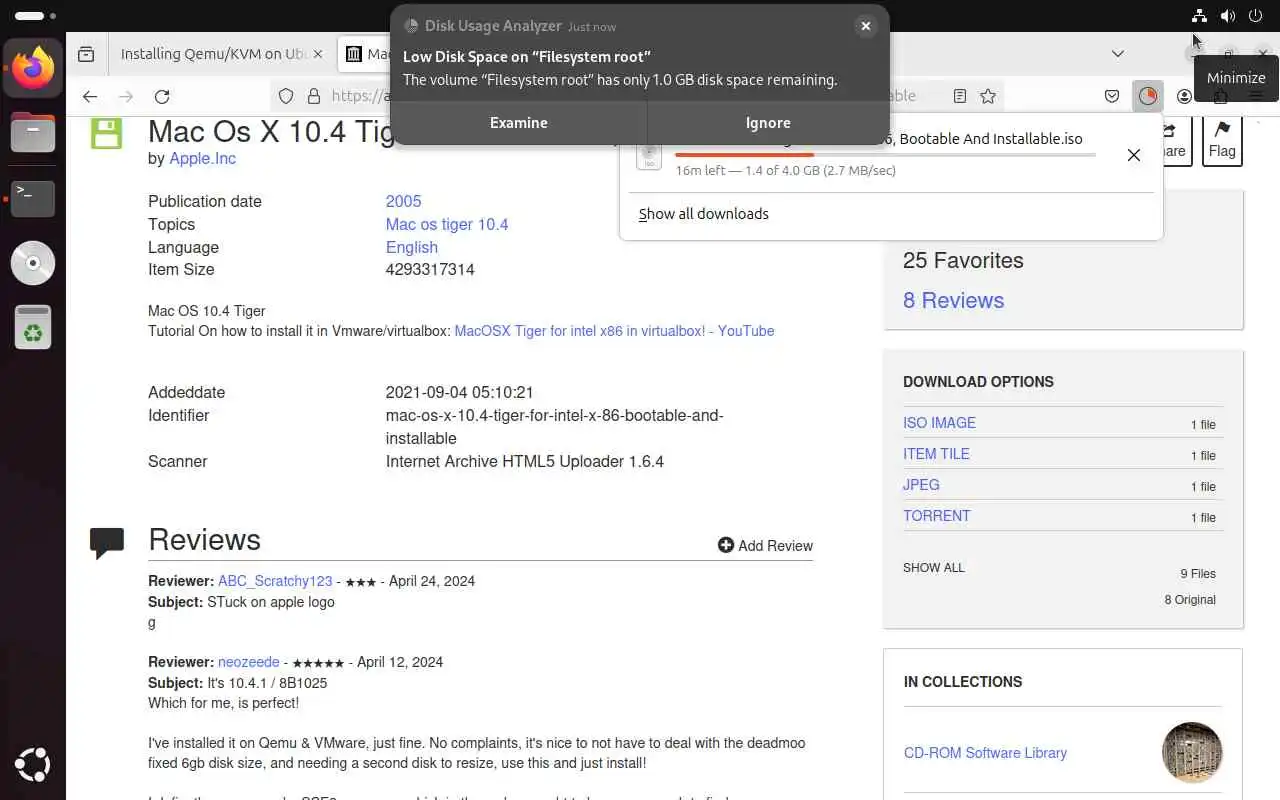The width and height of the screenshot is (1280, 800).
Task: Expand the list all tabs chevron
Action: 1118,54
